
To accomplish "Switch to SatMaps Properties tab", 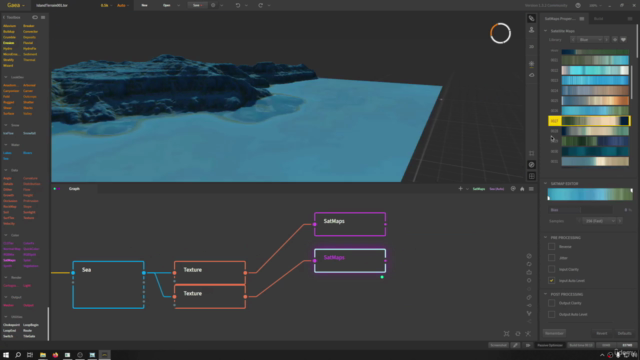I will coord(560,19).
